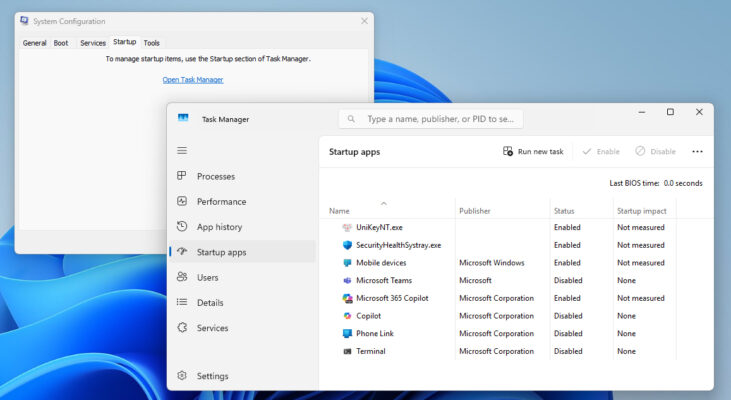Switch to the Boot tab
The width and height of the screenshot is (731, 400).
(x=61, y=43)
